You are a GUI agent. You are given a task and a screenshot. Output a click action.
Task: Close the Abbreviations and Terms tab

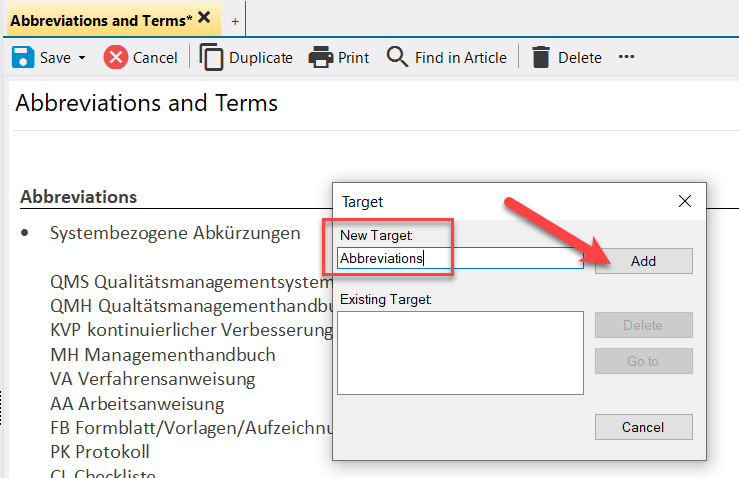click(x=204, y=18)
